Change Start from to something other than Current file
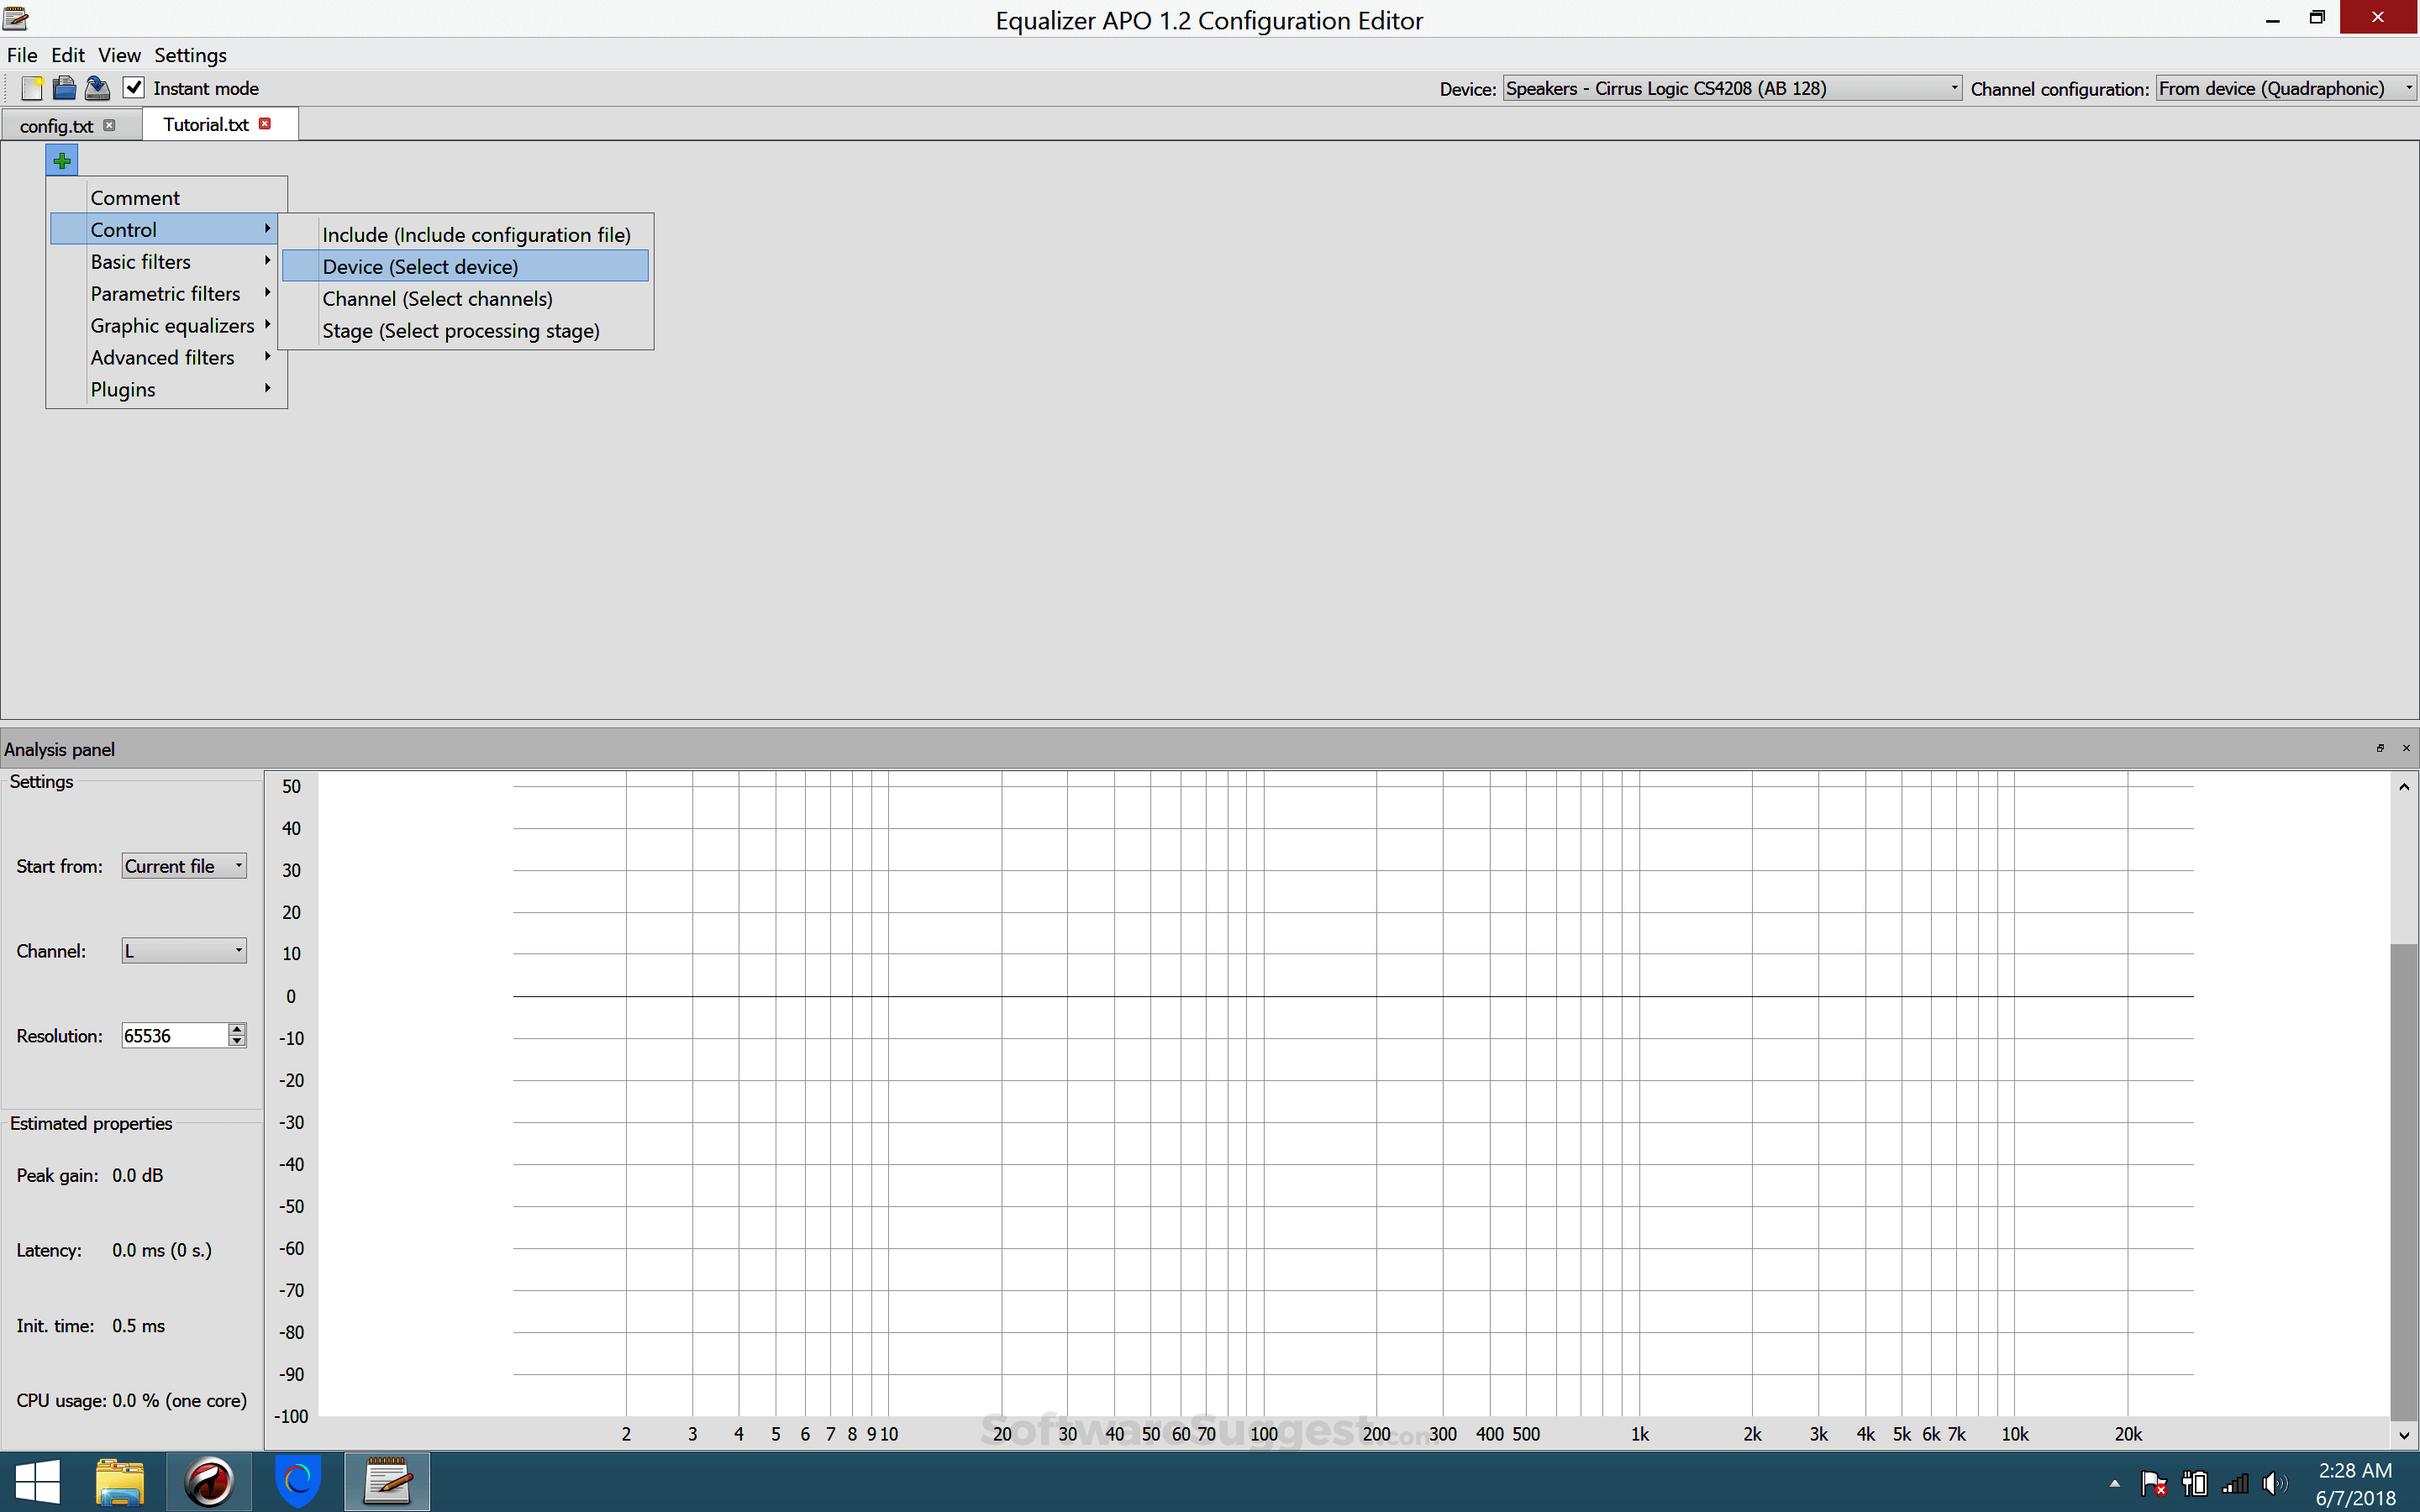 pos(237,866)
